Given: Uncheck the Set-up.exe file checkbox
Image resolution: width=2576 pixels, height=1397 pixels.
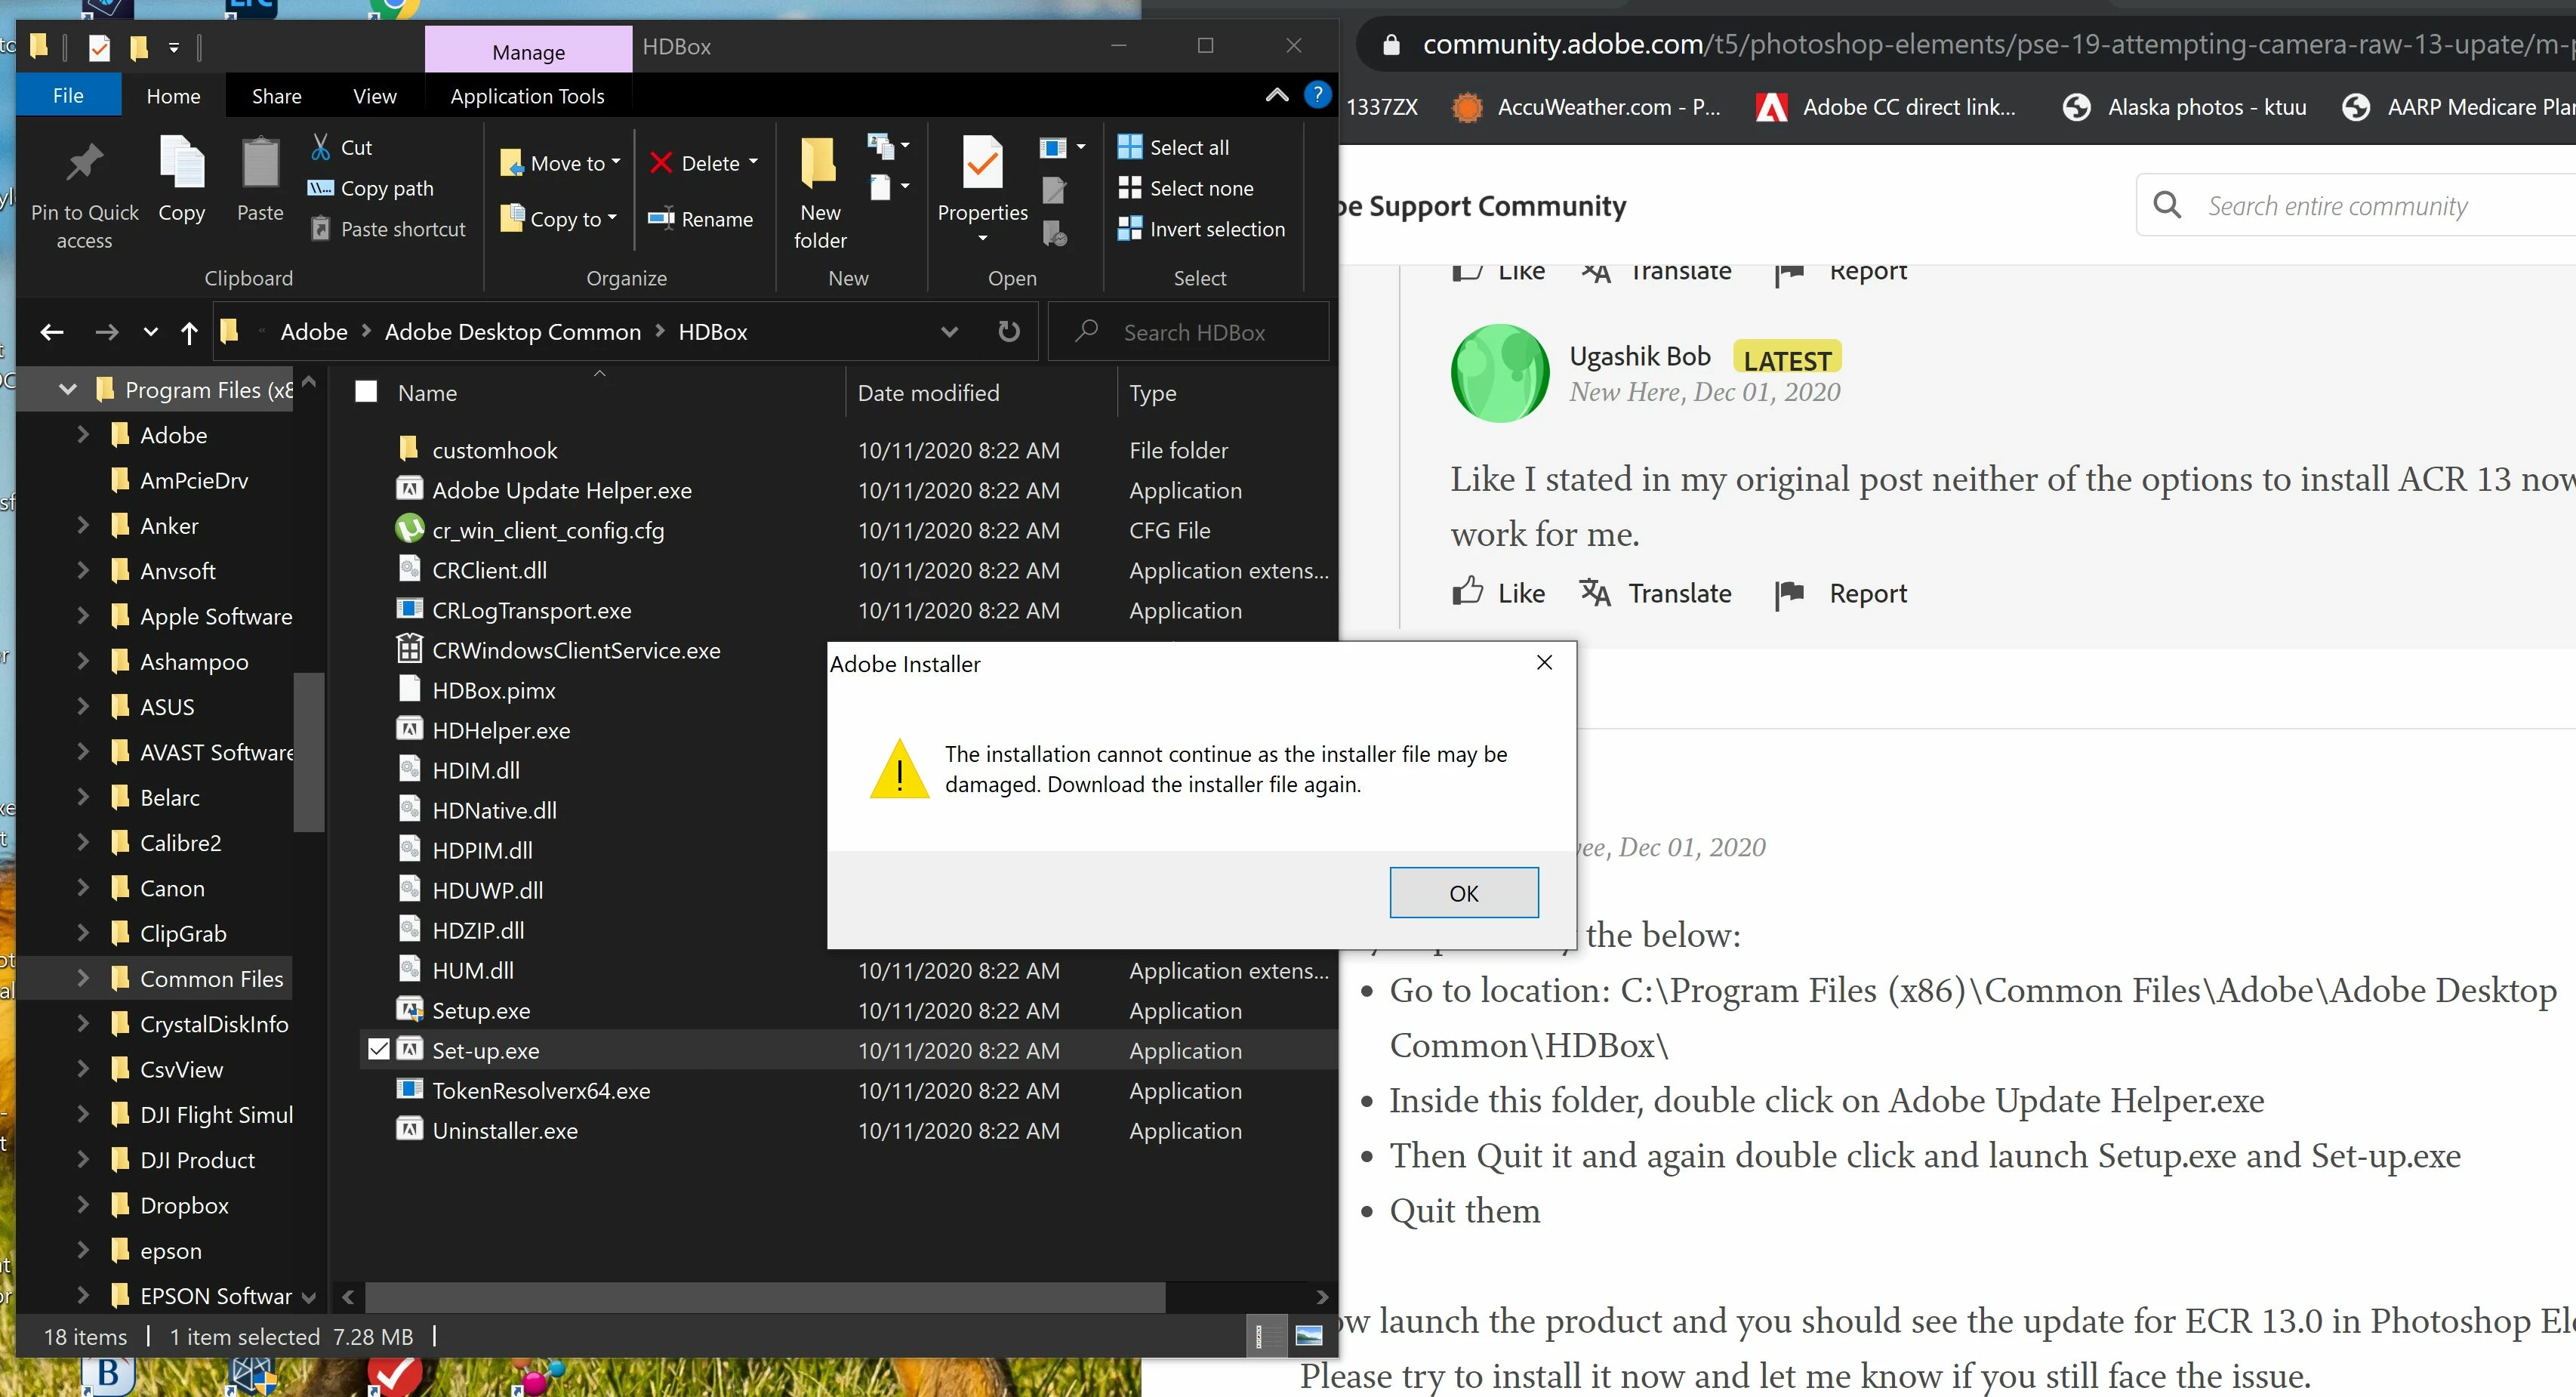Looking at the screenshot, I should click(378, 1050).
